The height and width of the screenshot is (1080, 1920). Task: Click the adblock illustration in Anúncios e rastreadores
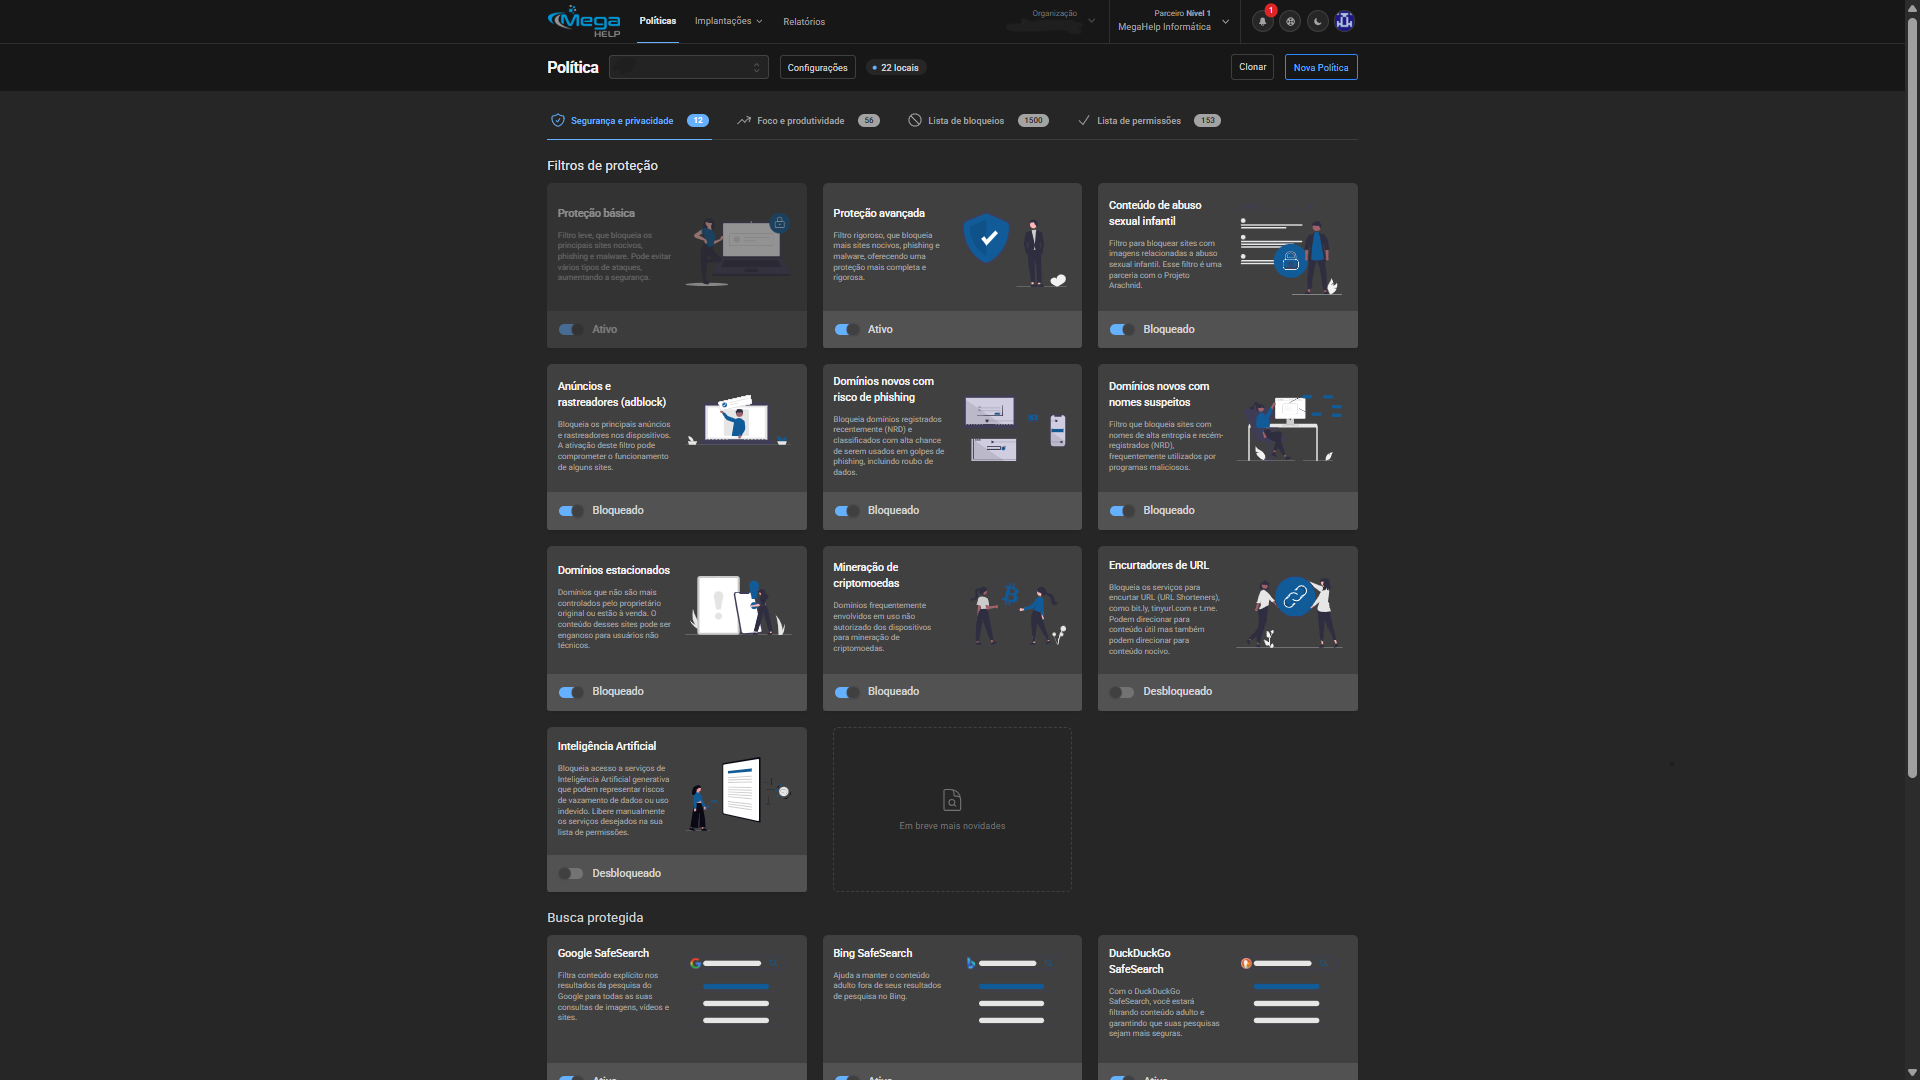click(738, 420)
